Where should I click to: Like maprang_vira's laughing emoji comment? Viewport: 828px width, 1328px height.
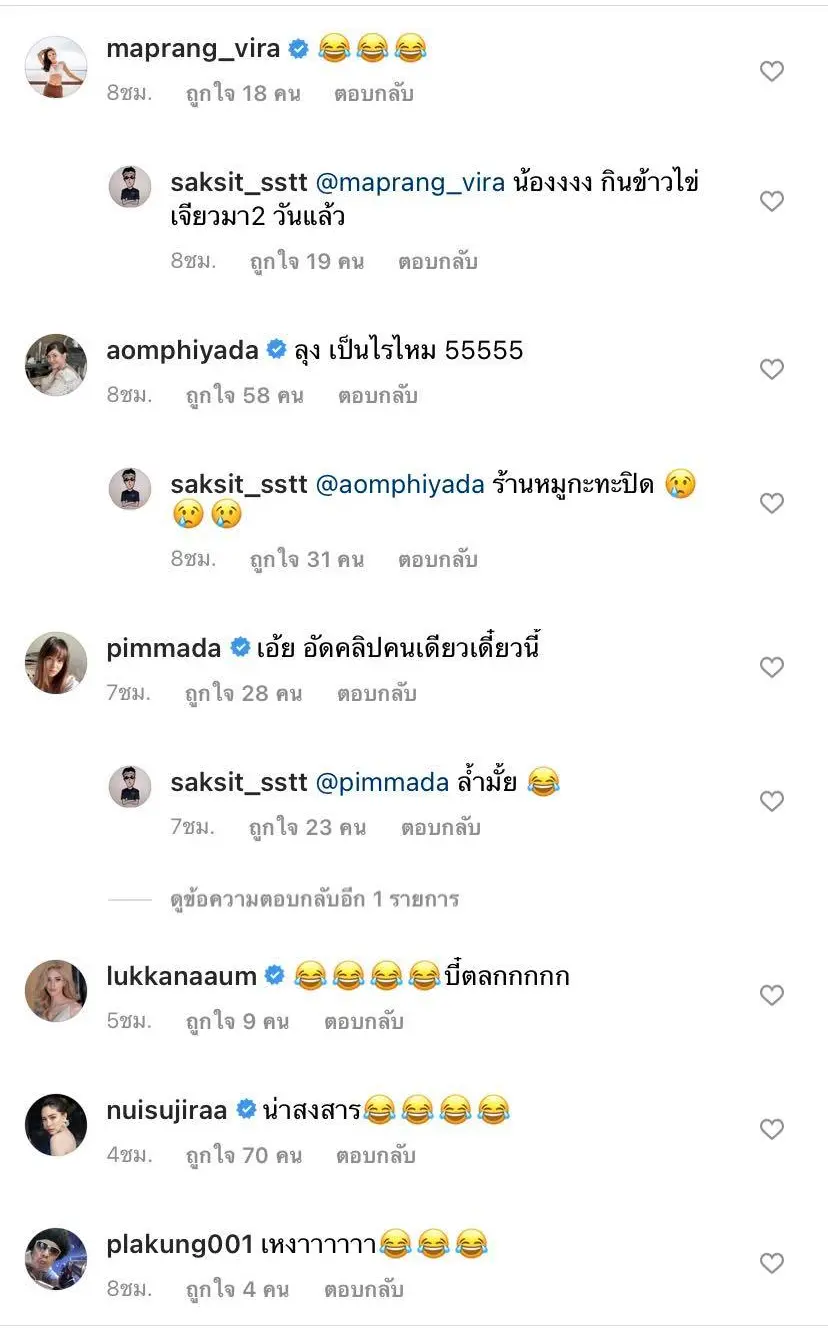(x=771, y=71)
